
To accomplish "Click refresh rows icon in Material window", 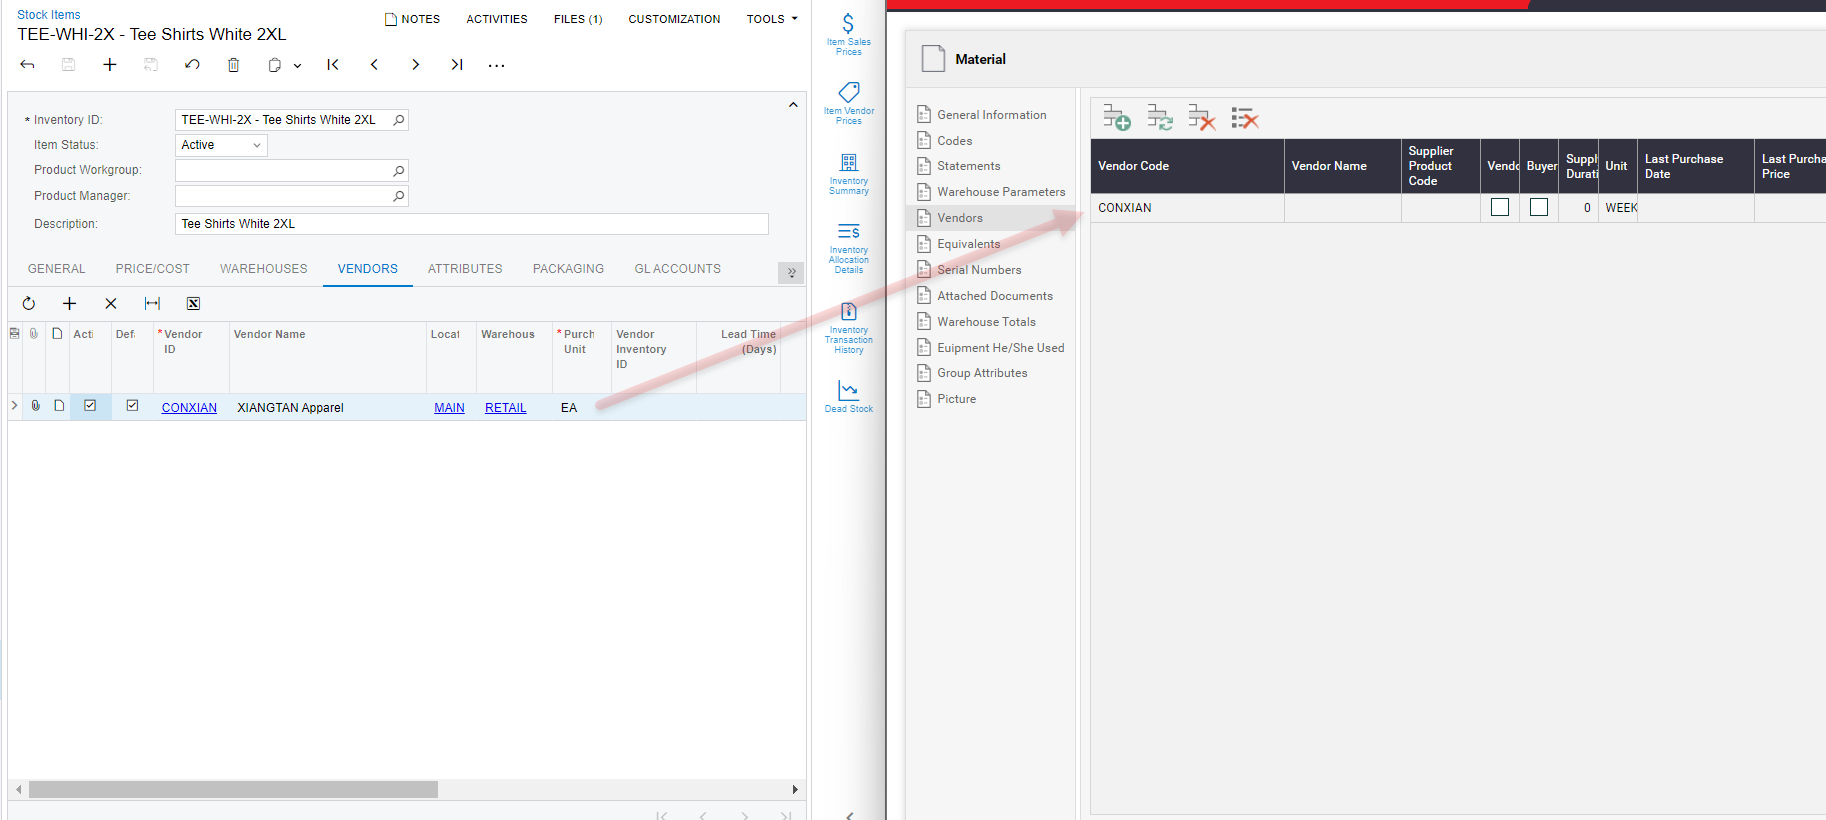I will coord(1160,118).
